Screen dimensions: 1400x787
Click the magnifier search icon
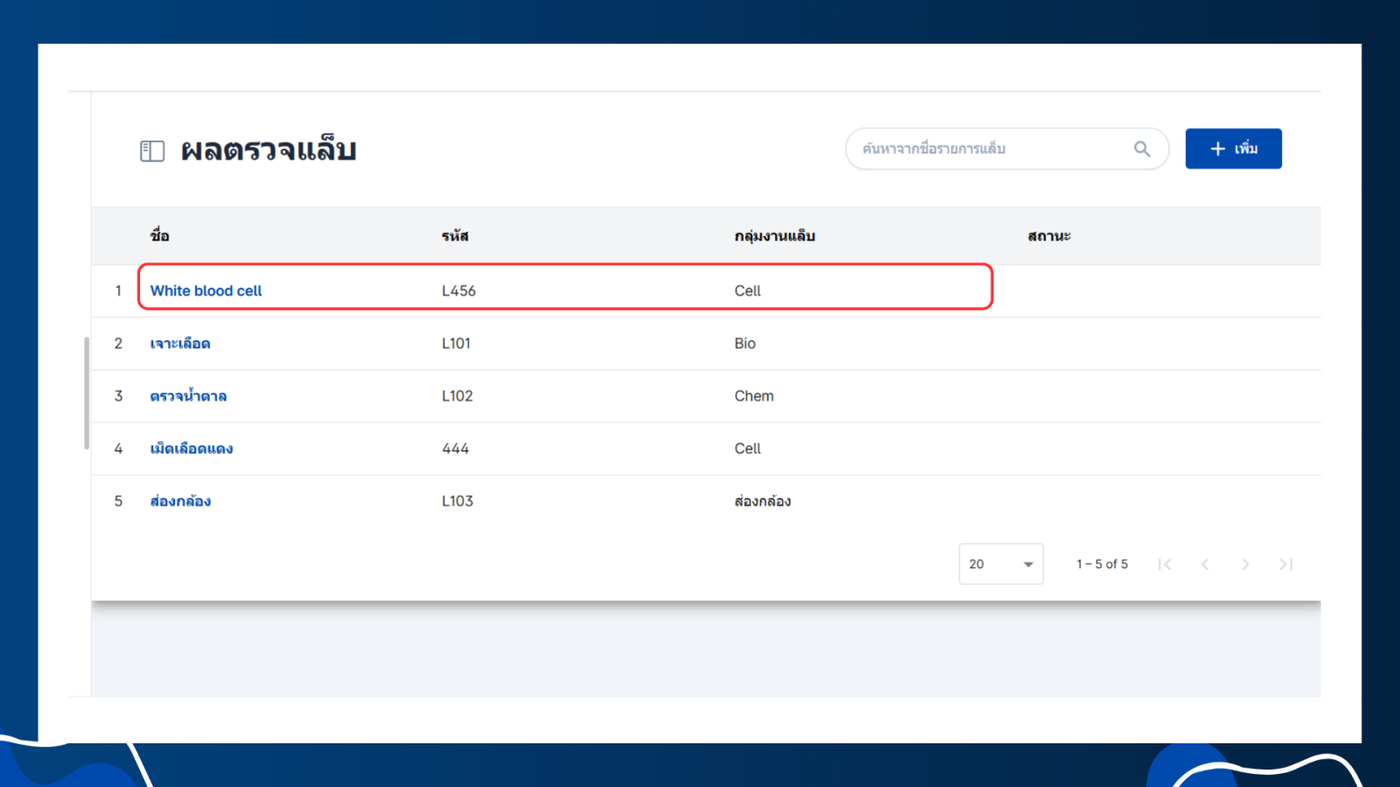(x=1142, y=149)
